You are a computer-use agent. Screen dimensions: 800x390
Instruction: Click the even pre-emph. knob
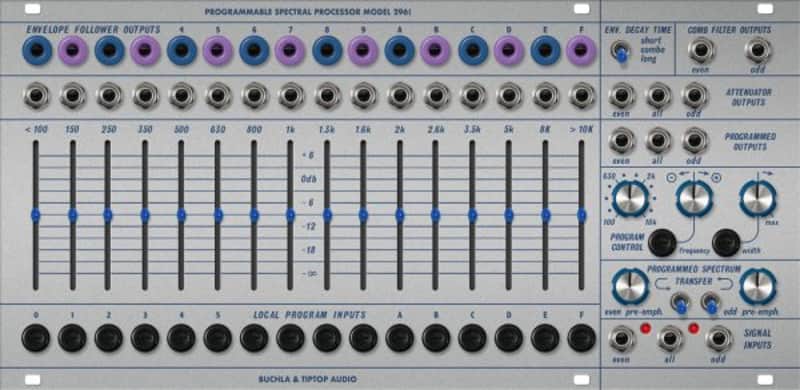pos(631,286)
